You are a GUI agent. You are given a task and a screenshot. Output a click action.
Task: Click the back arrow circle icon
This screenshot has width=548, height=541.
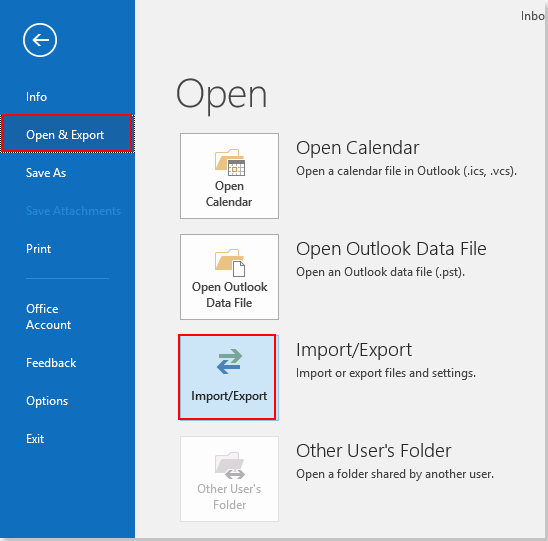point(40,40)
